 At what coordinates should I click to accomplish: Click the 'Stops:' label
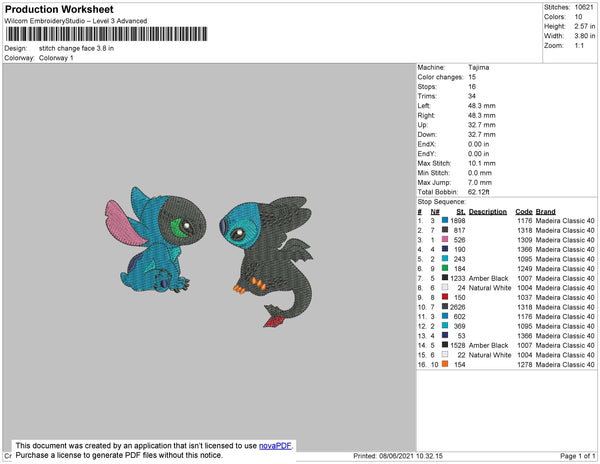click(427, 86)
